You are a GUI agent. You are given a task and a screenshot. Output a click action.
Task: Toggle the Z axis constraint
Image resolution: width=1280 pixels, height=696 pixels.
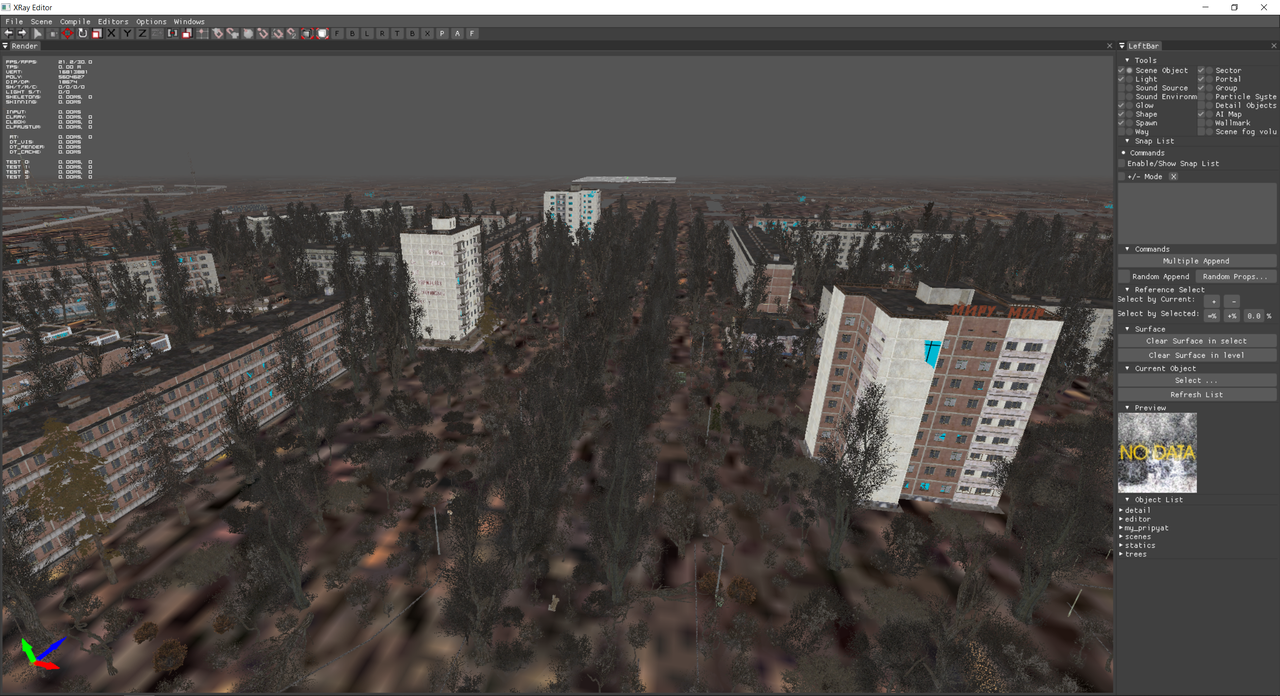(x=142, y=33)
